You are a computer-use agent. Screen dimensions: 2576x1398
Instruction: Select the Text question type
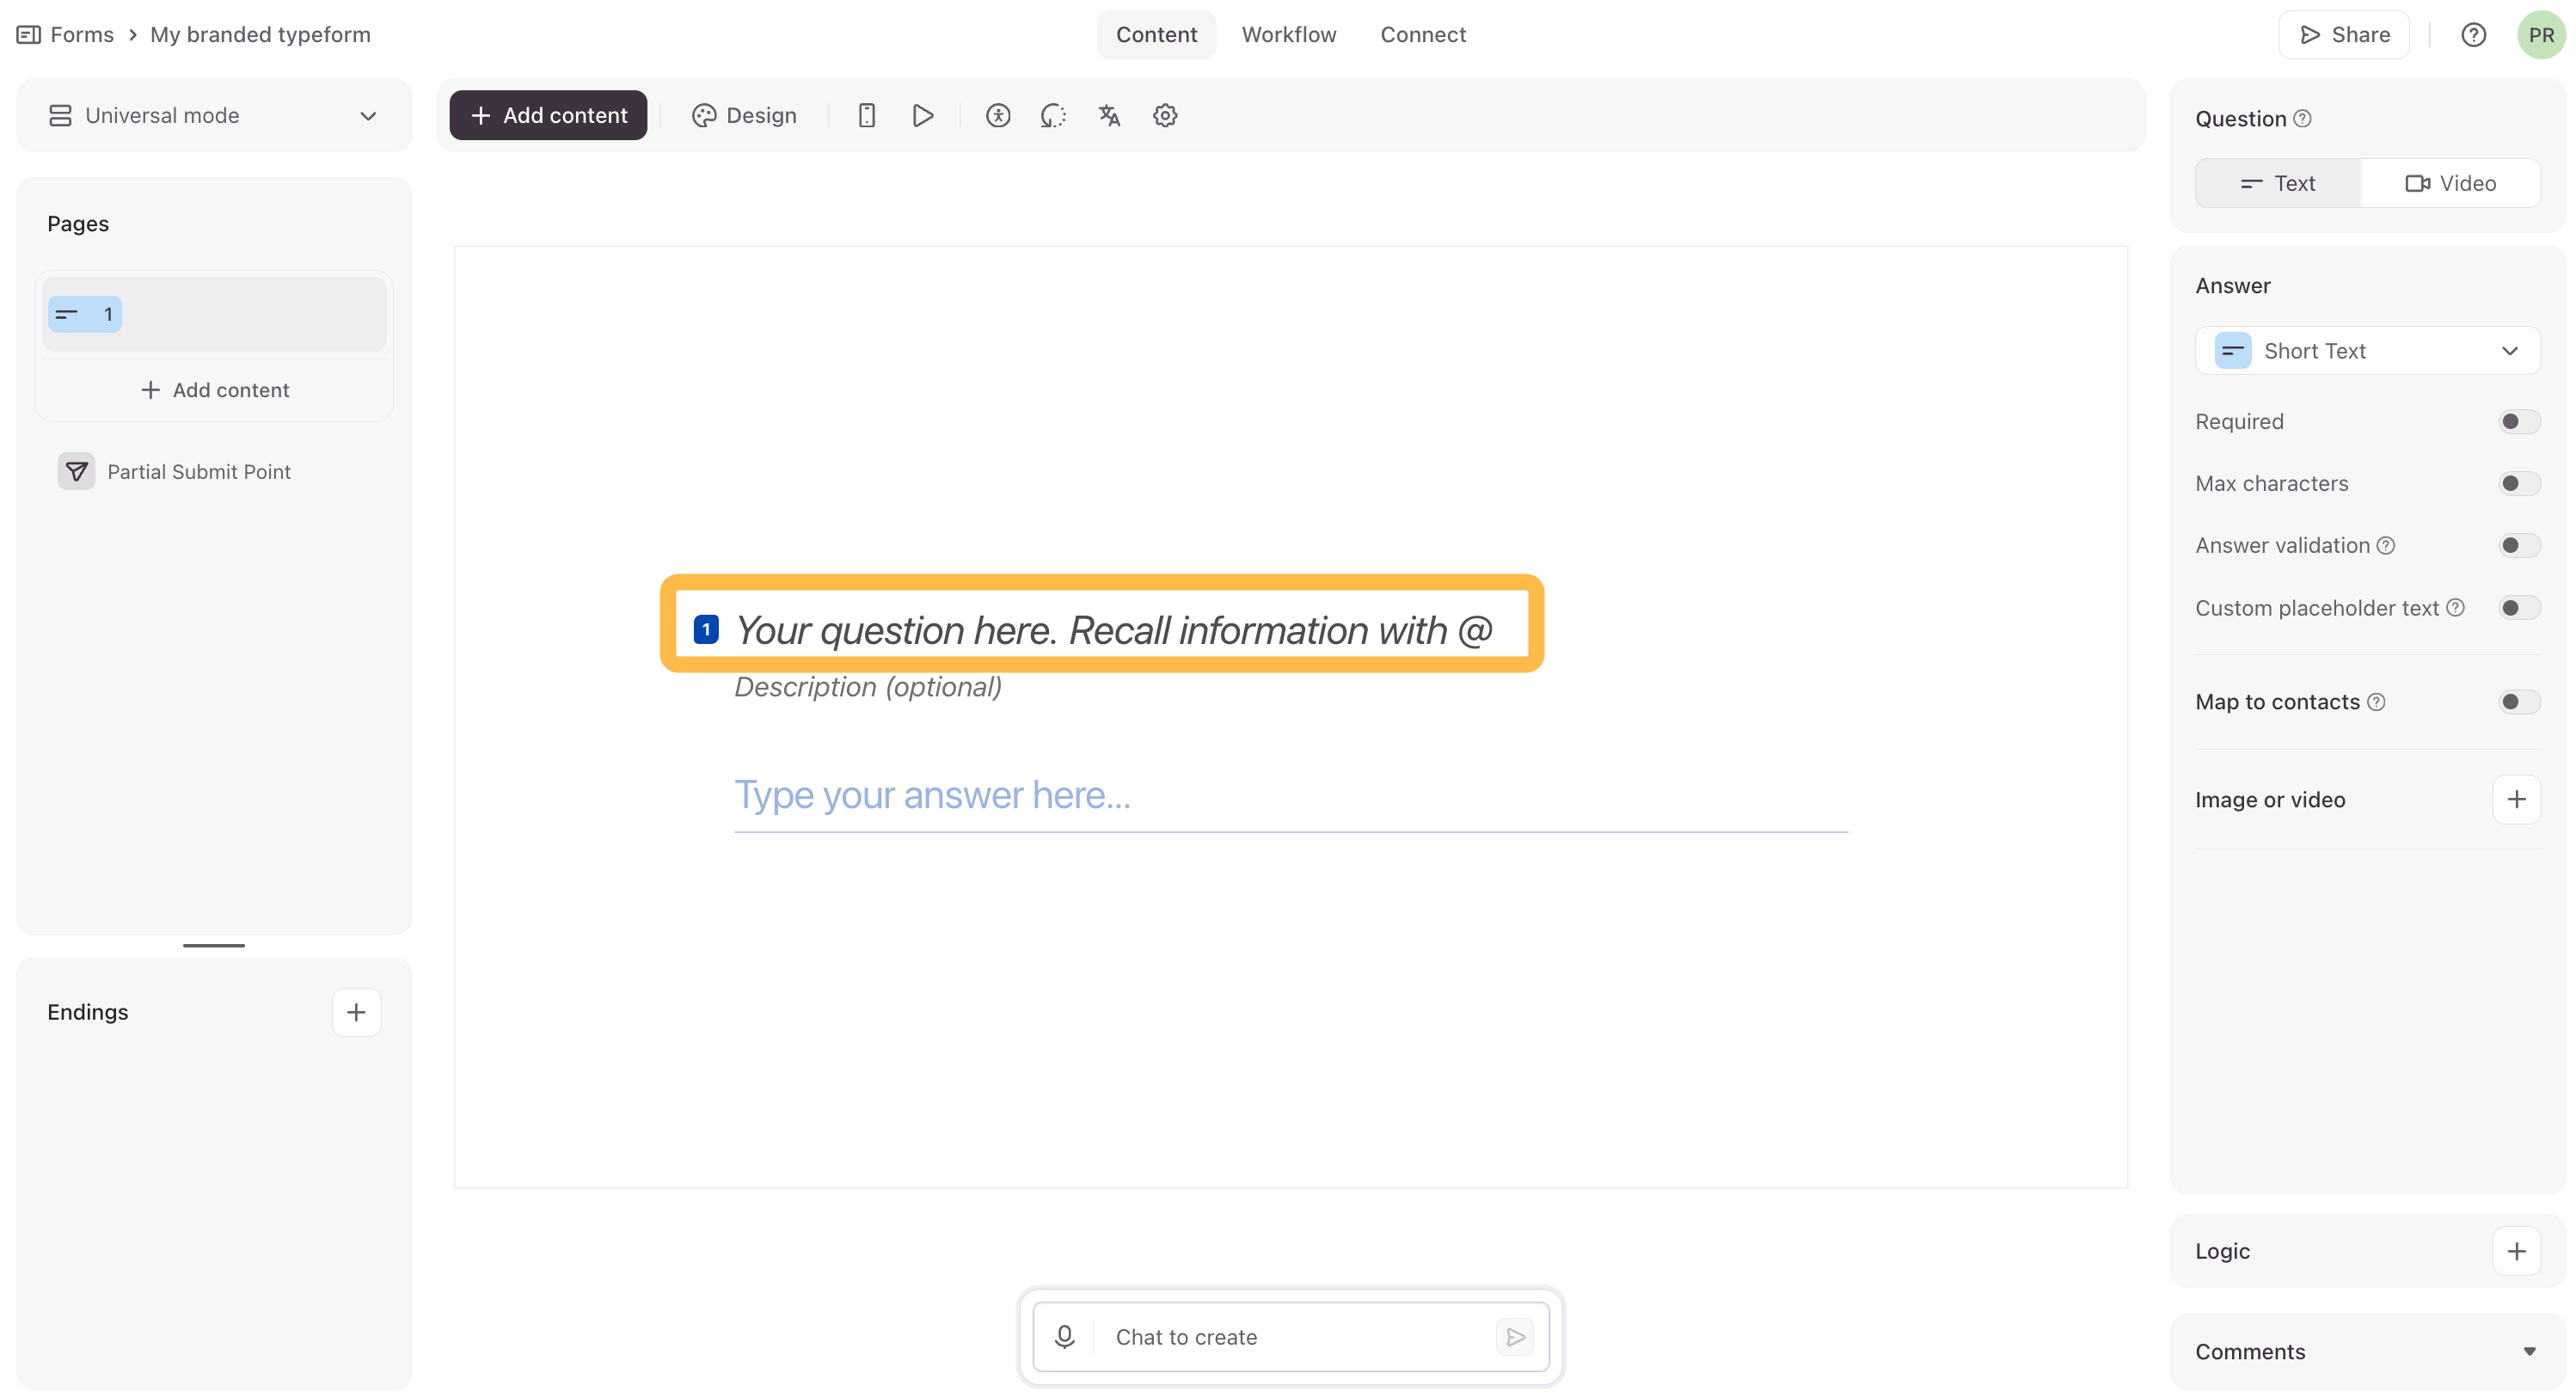2278,183
